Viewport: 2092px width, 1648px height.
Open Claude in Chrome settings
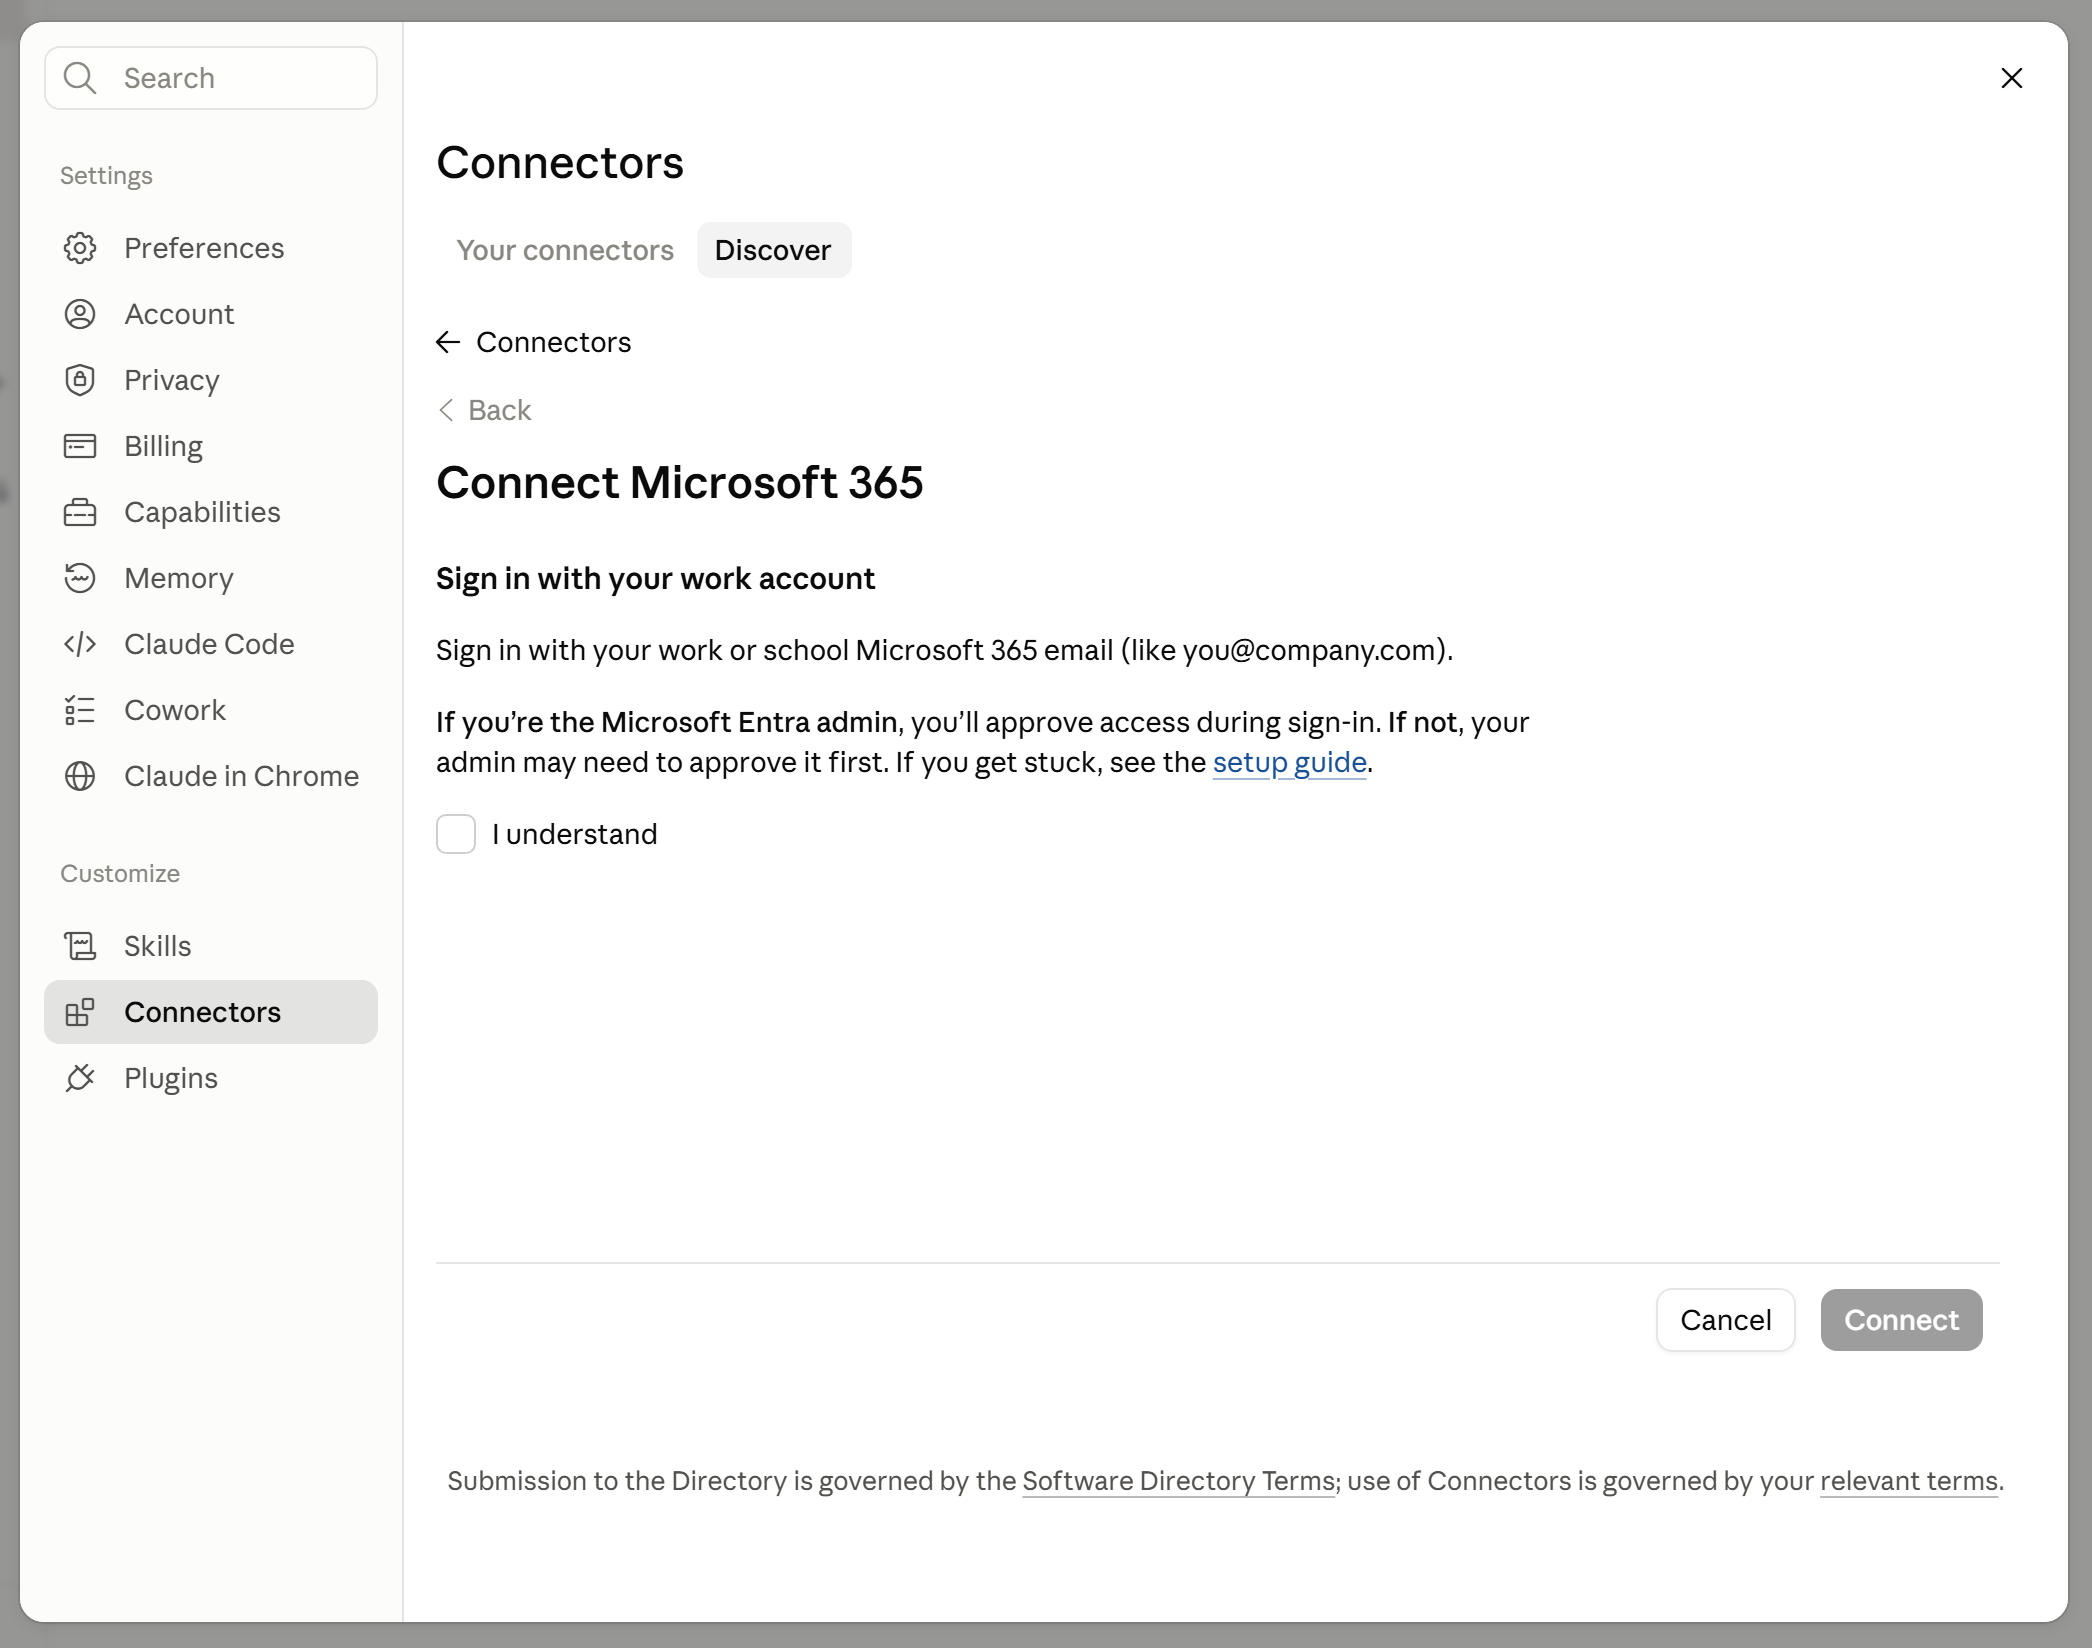point(211,776)
